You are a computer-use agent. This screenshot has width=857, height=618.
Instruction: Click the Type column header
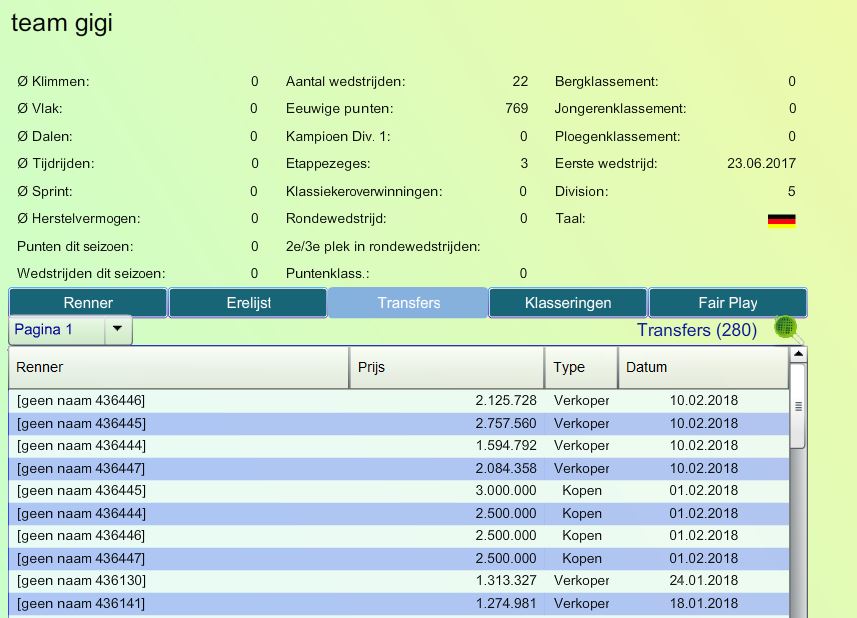(x=581, y=367)
